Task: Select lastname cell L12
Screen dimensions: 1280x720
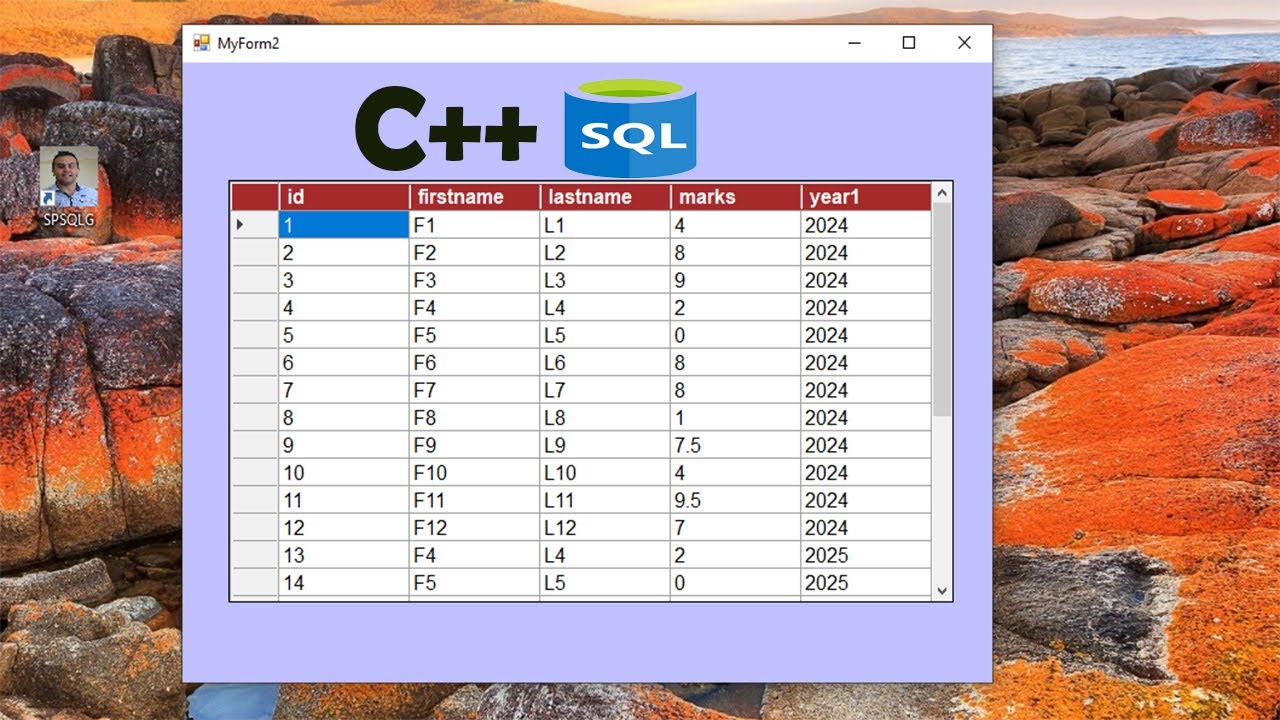Action: tap(604, 528)
